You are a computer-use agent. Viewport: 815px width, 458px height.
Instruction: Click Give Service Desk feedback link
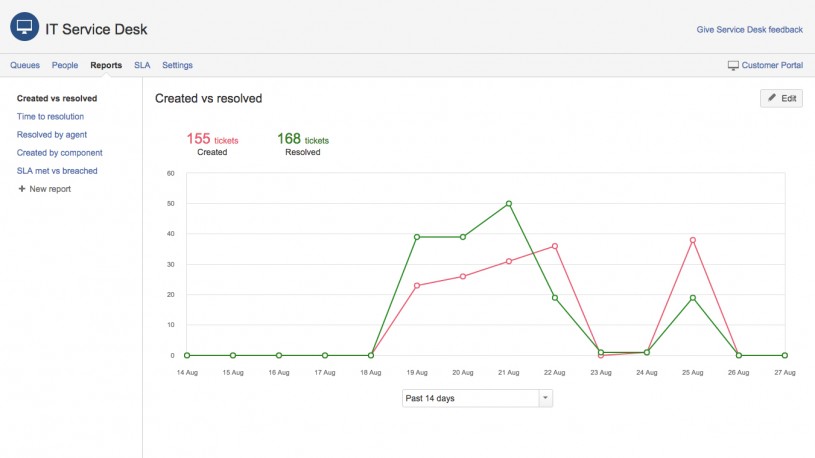coord(750,30)
